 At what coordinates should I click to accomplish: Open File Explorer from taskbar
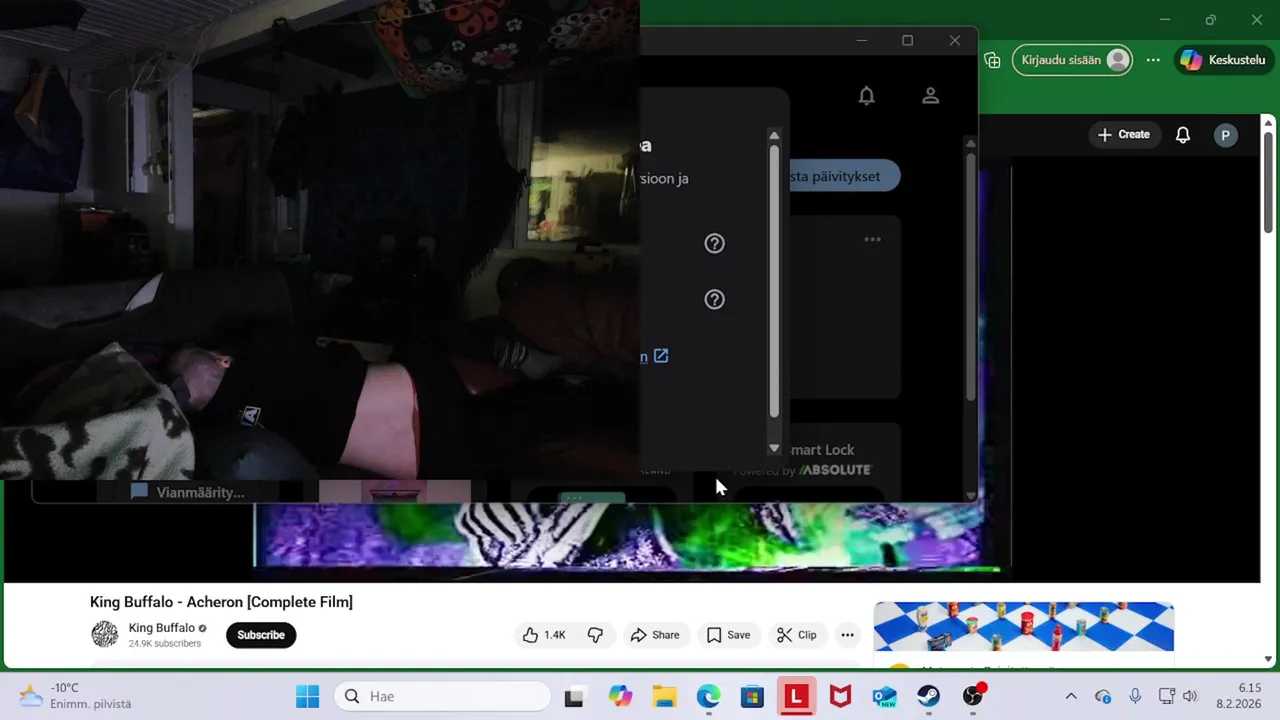click(x=664, y=696)
